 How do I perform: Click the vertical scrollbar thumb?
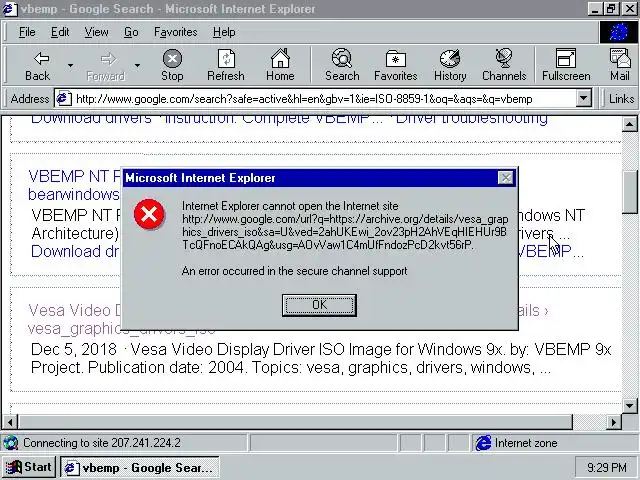[629, 191]
